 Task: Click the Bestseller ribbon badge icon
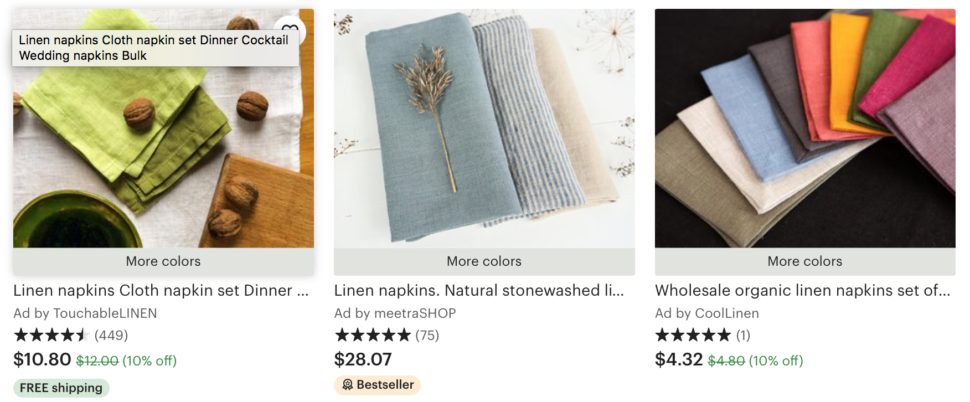tap(347, 385)
